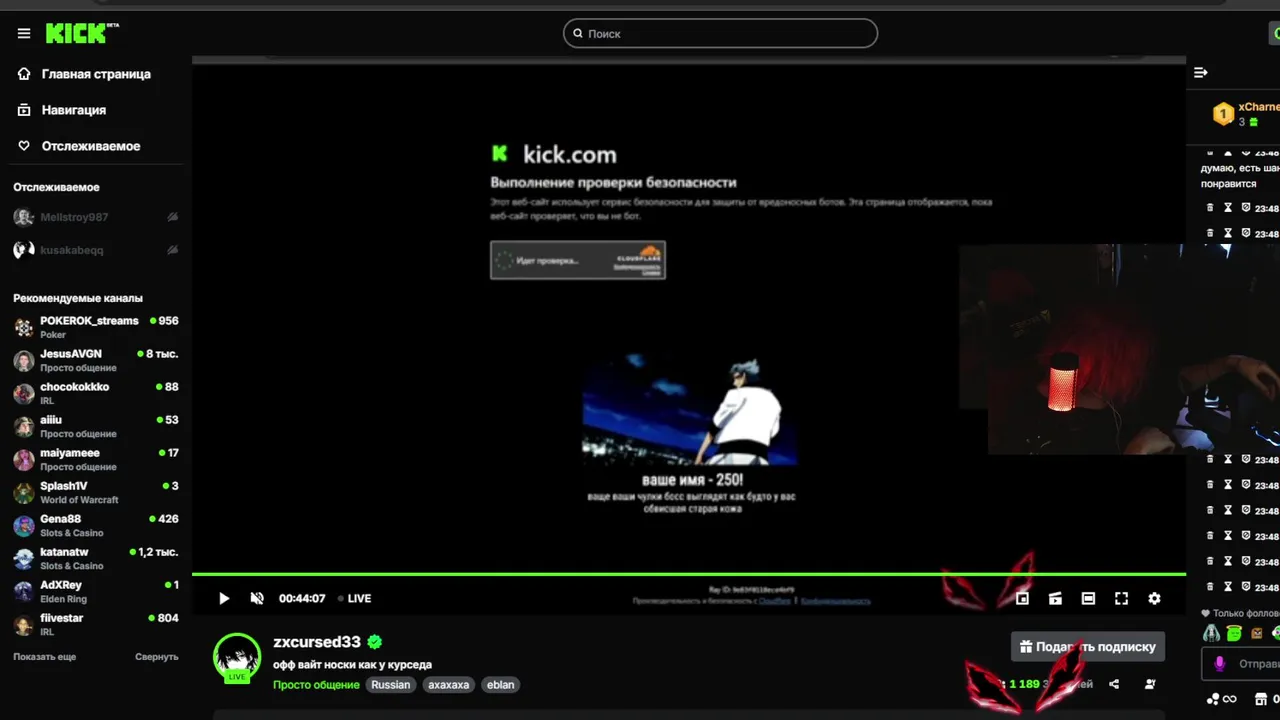Open chocokokkko channel row
The image size is (1280, 720).
tap(96, 393)
